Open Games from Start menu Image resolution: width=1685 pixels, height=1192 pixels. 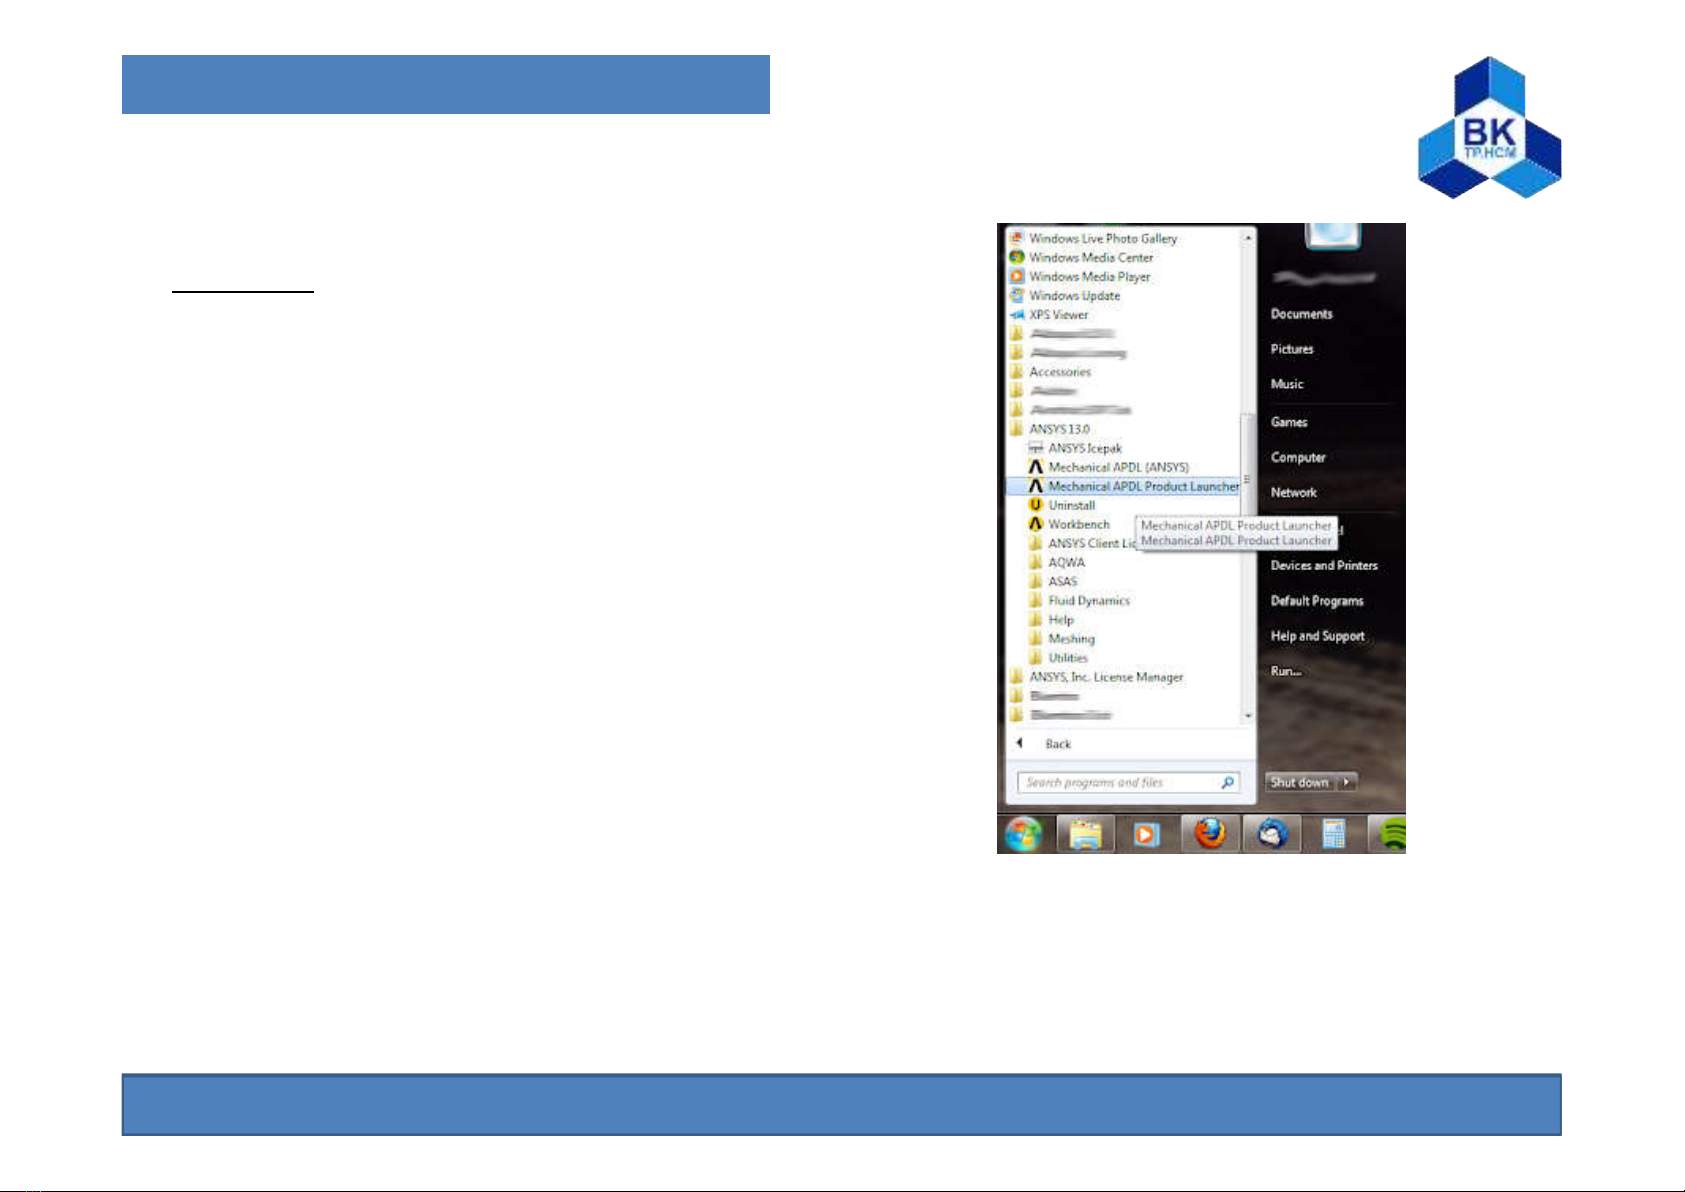tap(1289, 422)
